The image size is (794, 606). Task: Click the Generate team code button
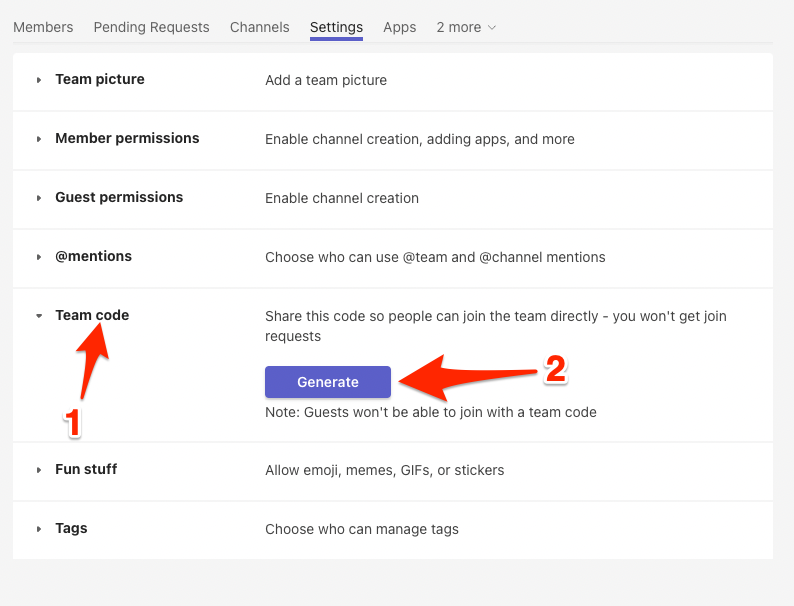328,382
